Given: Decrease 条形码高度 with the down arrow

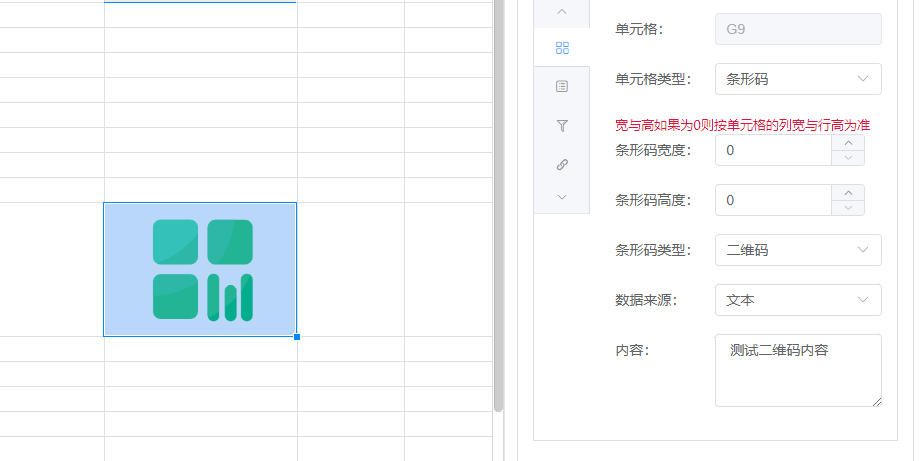Looking at the screenshot, I should tap(848, 208).
